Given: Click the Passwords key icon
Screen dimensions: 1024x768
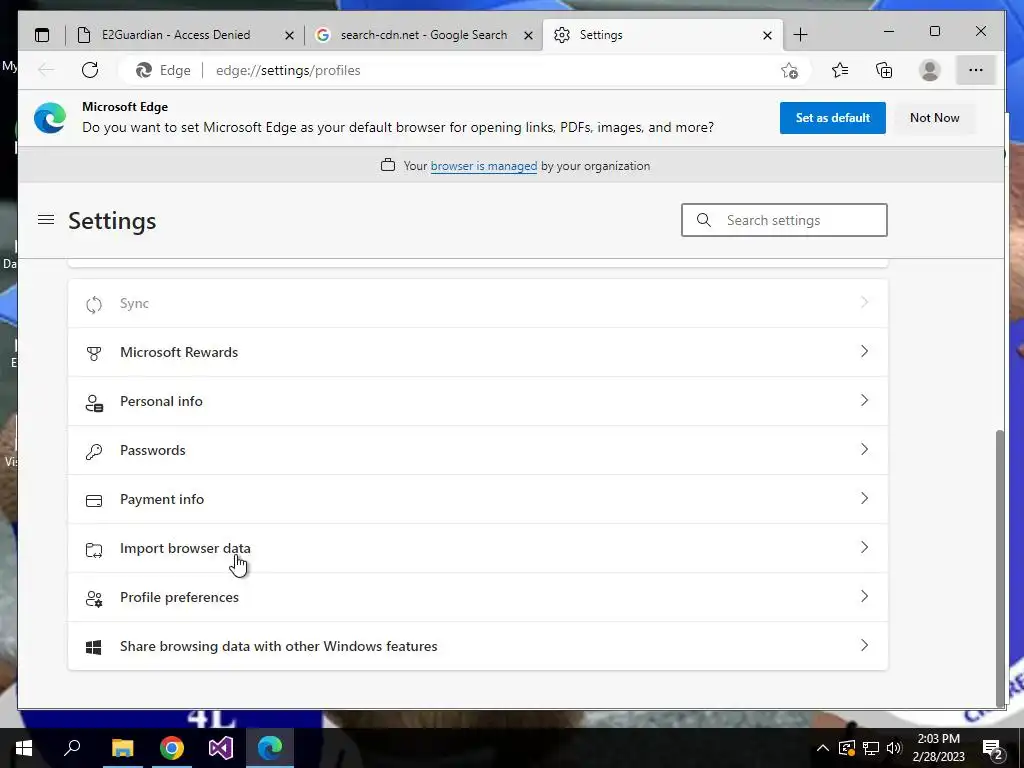Looking at the screenshot, I should click(x=94, y=451).
